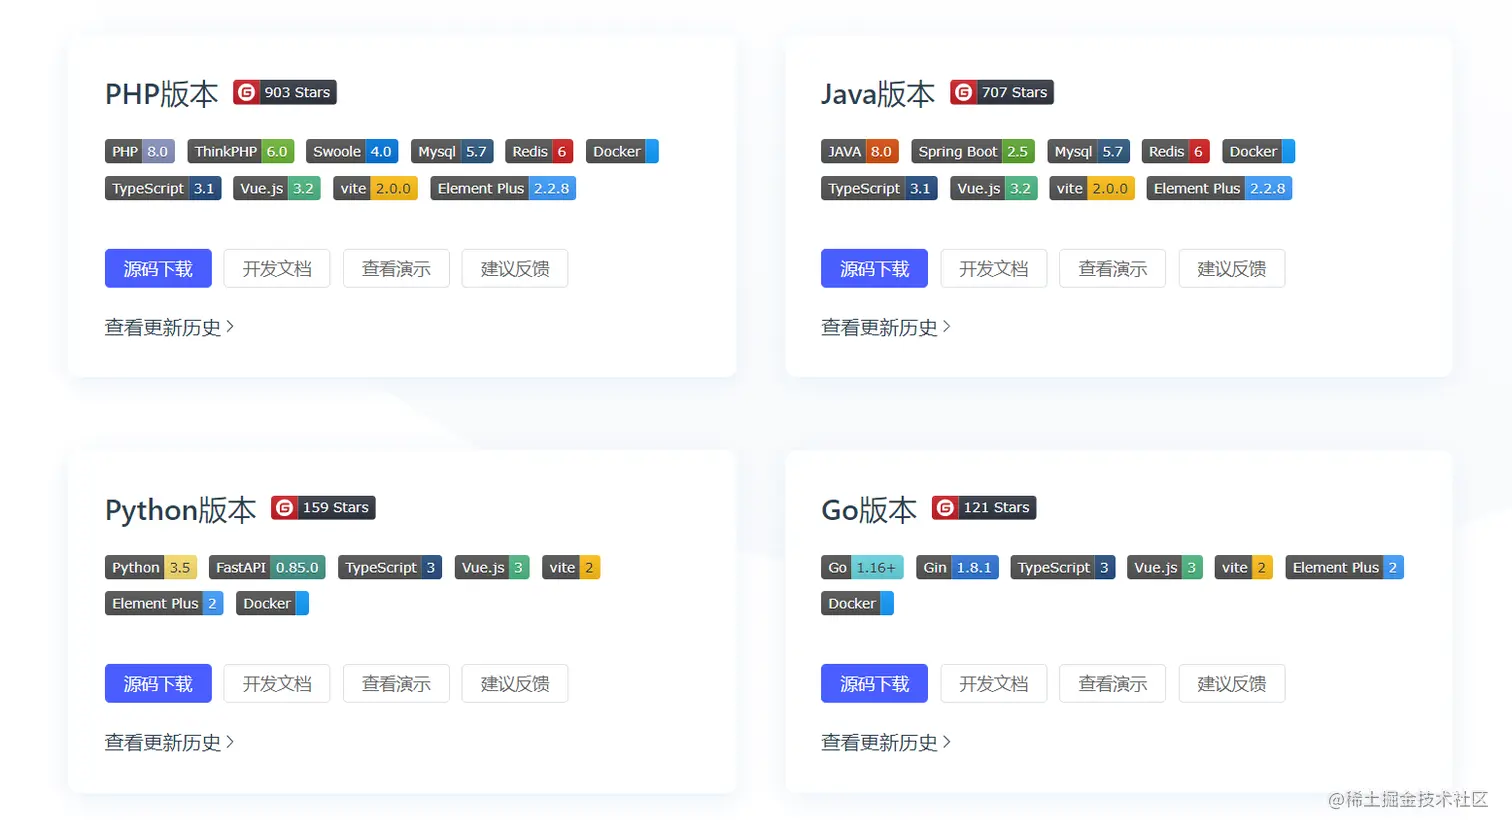Download source code for Go version
Viewport: 1512px width, 833px height.
coord(874,683)
